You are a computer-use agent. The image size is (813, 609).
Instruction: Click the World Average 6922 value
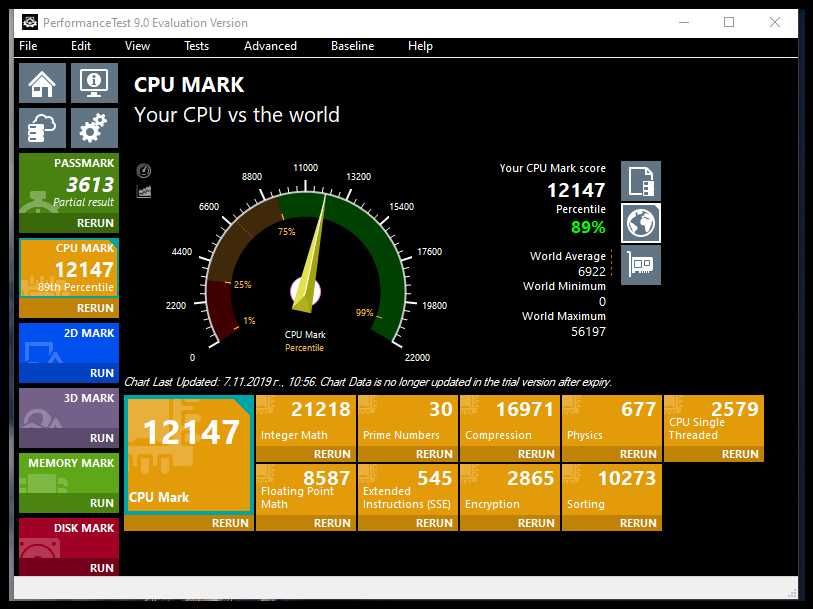[x=592, y=272]
